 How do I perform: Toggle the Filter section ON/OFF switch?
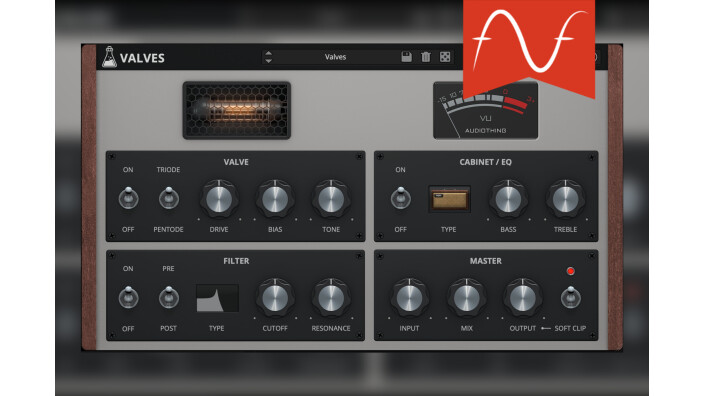tap(128, 297)
